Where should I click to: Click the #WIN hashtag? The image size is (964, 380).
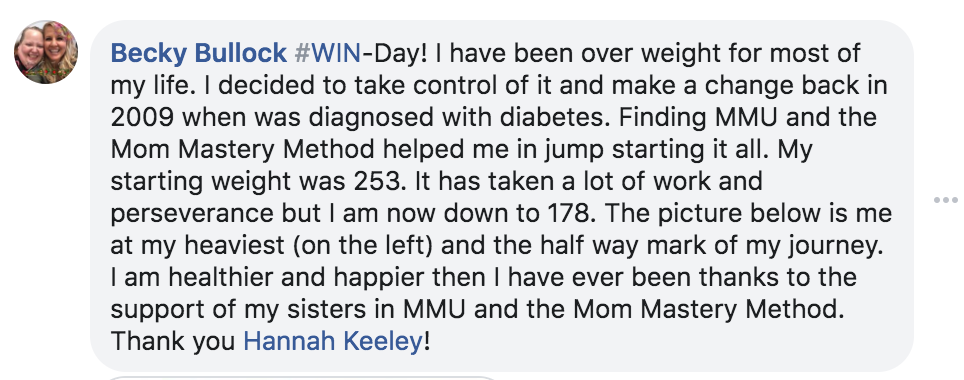(328, 53)
